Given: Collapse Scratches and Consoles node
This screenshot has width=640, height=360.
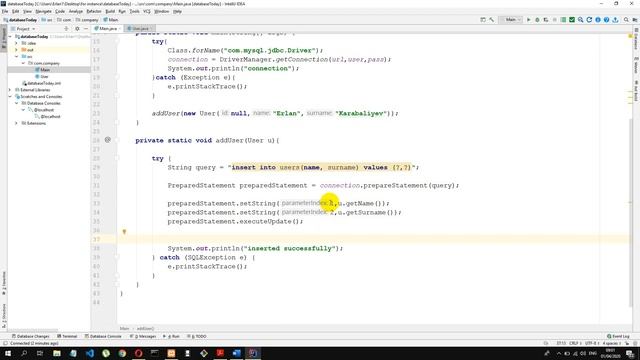Looking at the screenshot, I should (x=10, y=97).
